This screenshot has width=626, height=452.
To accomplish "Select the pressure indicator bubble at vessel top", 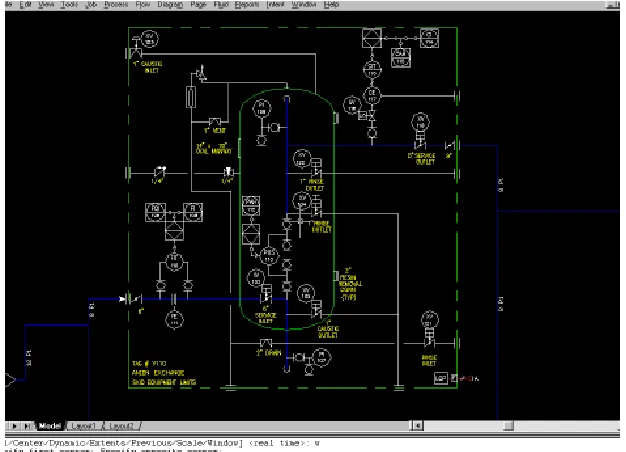I will coord(261,108).
